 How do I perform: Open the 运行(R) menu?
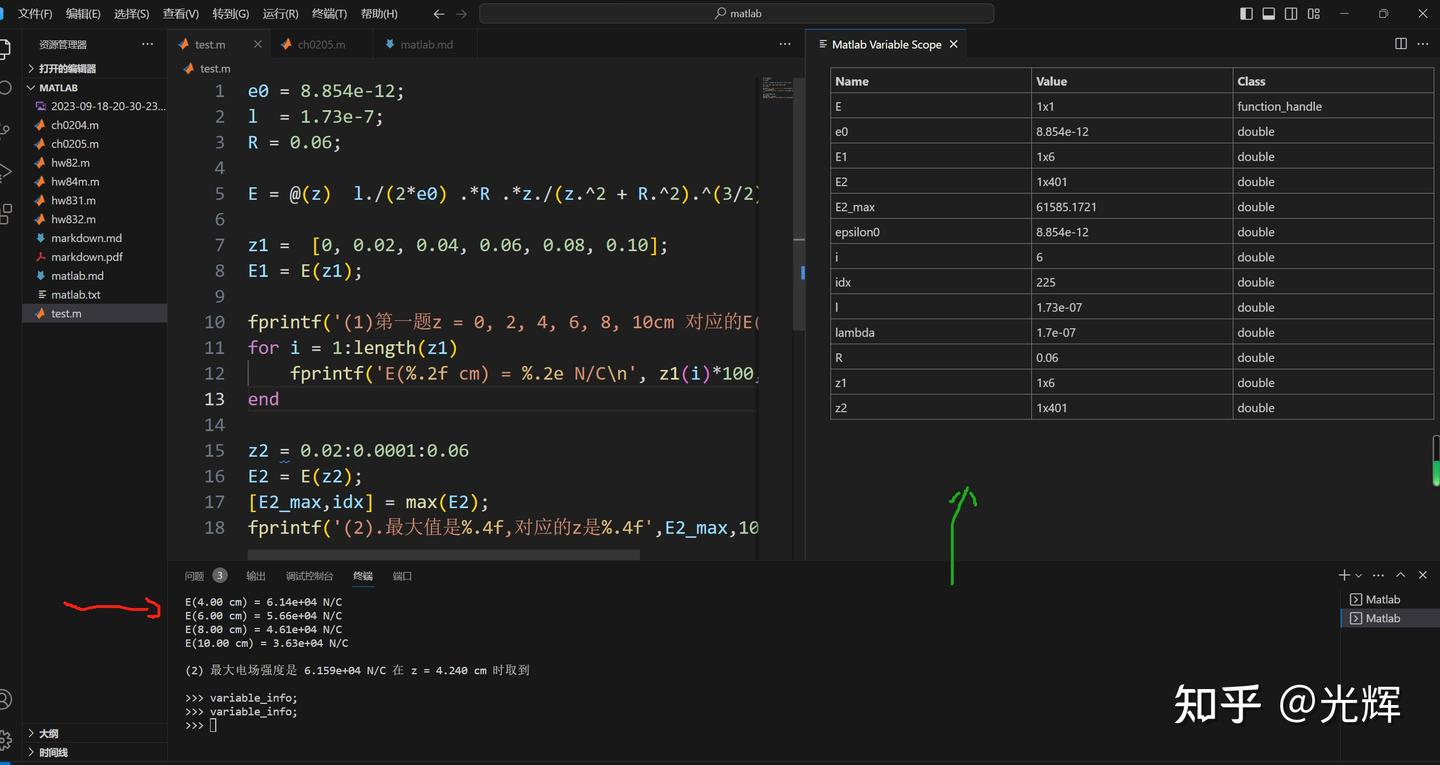click(279, 13)
